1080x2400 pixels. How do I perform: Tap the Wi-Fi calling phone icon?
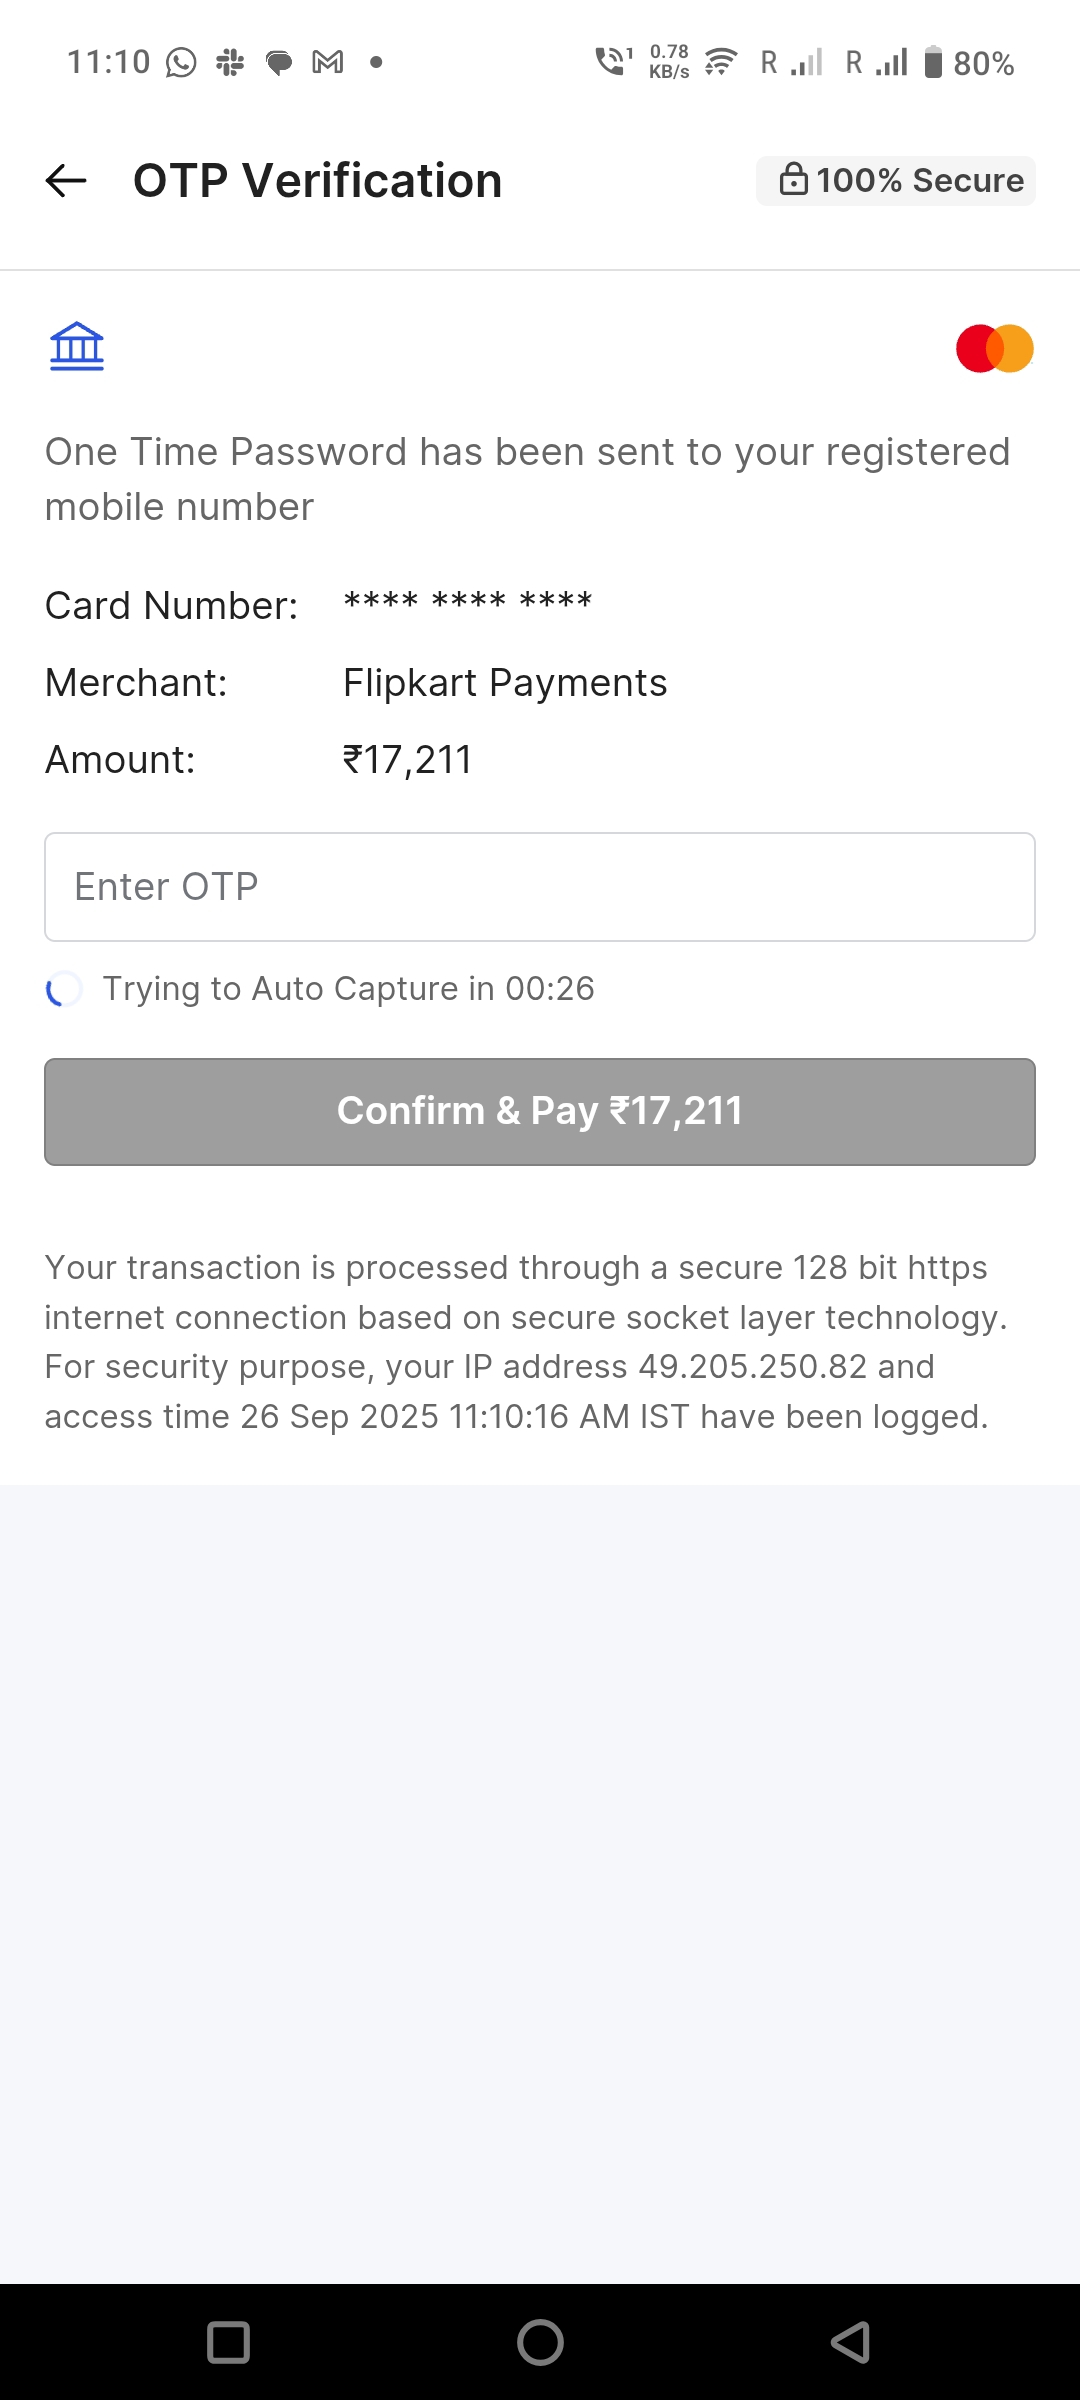pos(612,62)
